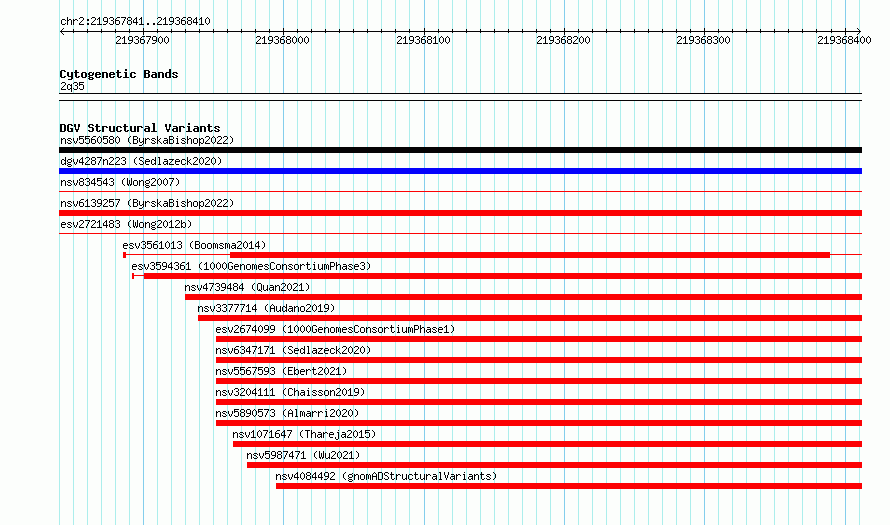Open nsv4084492 (gnomADStructuralVariants) label
890x525 pixels.
coord(386,476)
